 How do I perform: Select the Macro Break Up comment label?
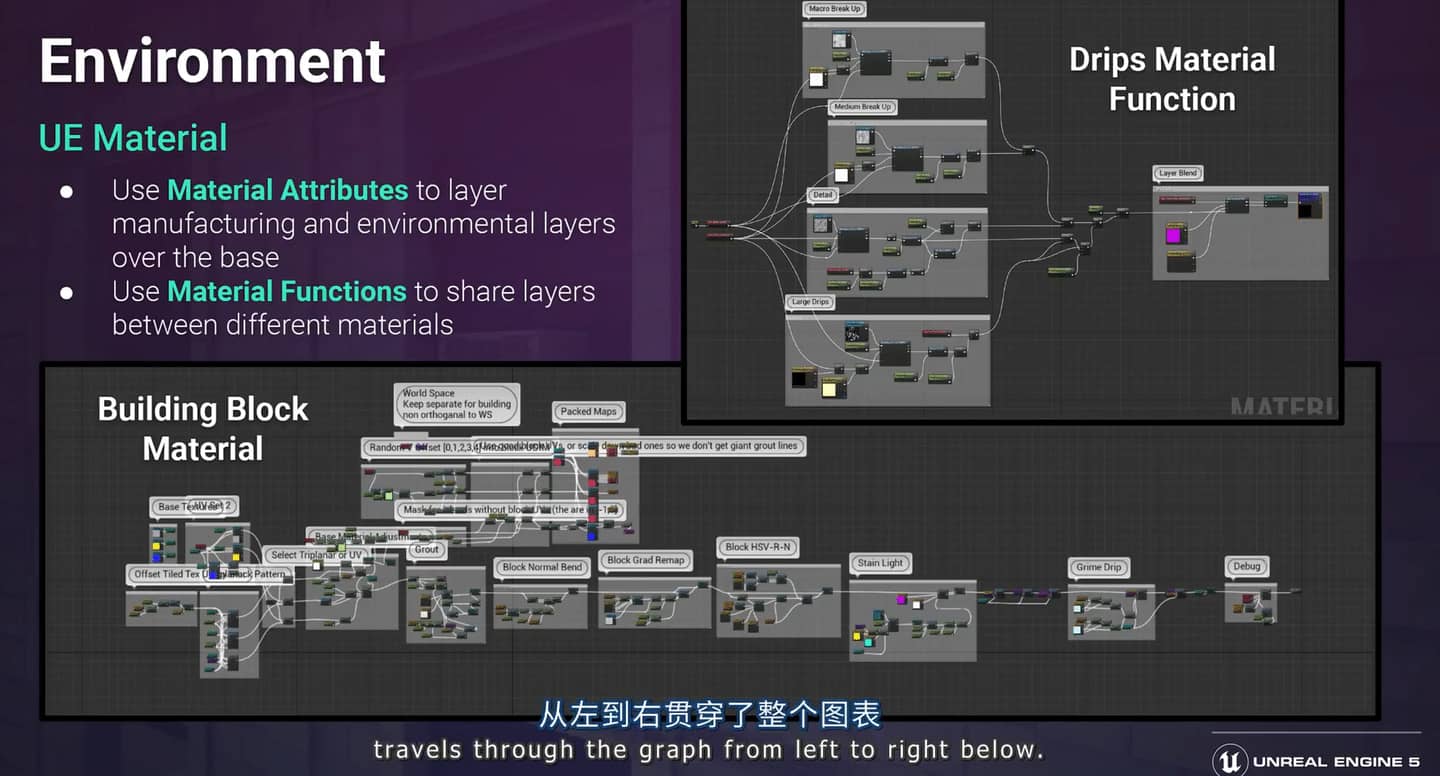pyautogui.click(x=834, y=9)
